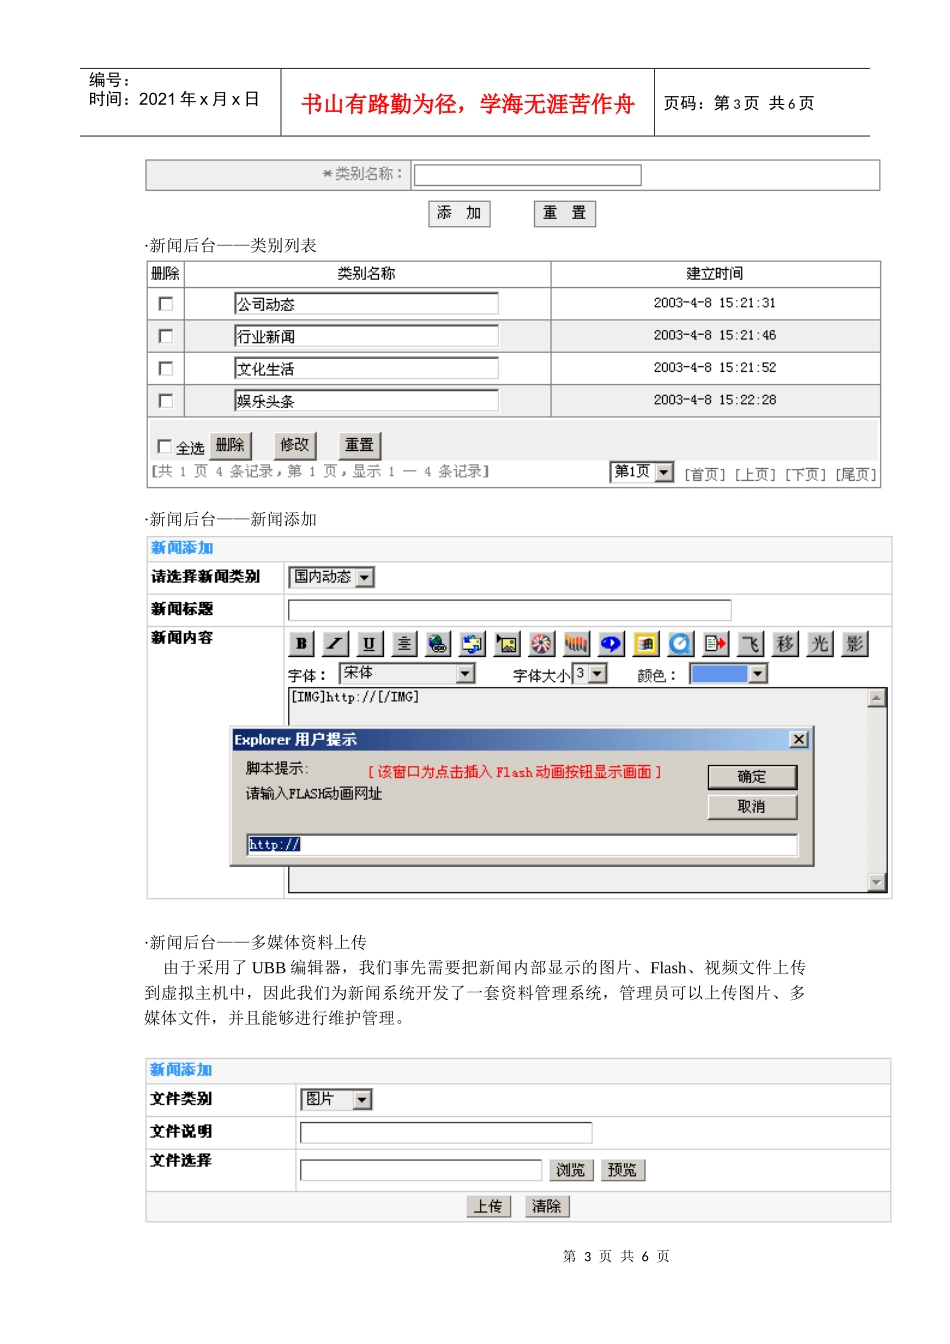Viewport: 950px width, 1344px height.
Task: Click the 文件说明 input field
Action: pos(446,1133)
